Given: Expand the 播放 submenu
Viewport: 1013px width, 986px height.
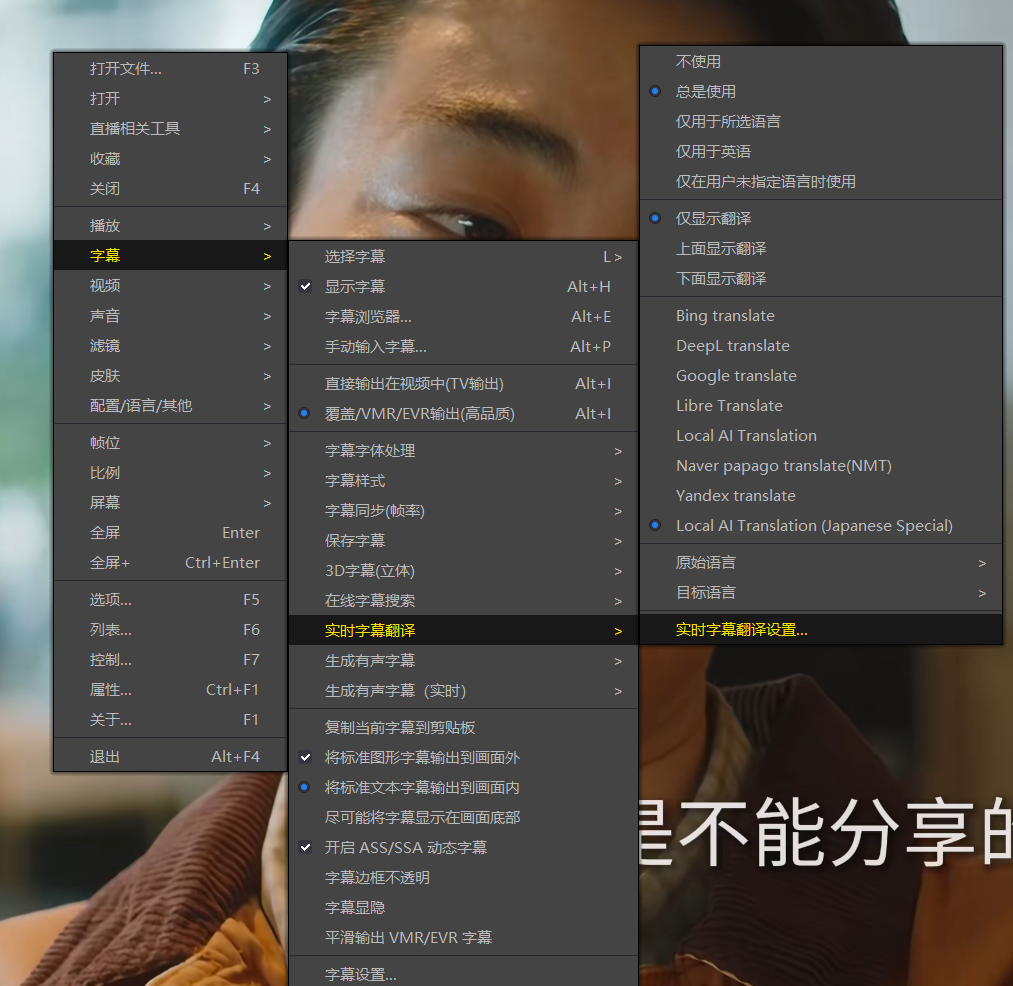Looking at the screenshot, I should coord(171,226).
